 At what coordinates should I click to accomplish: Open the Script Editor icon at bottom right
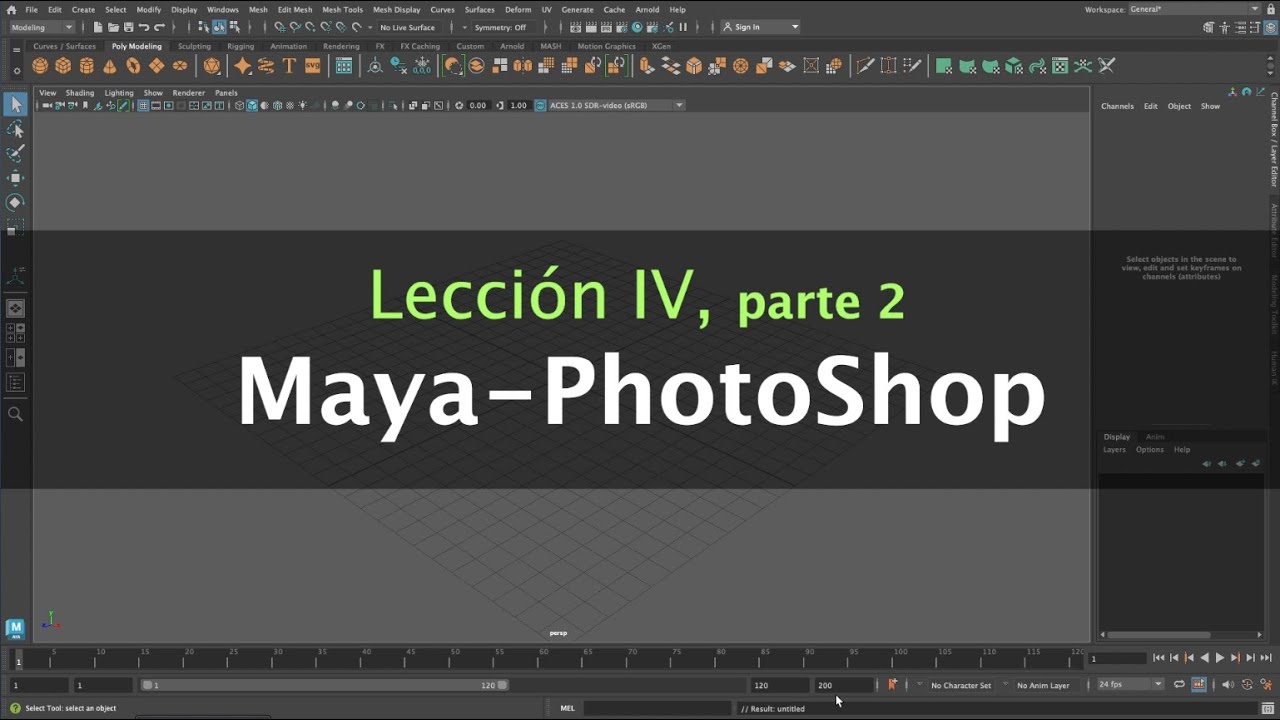tap(1267, 708)
